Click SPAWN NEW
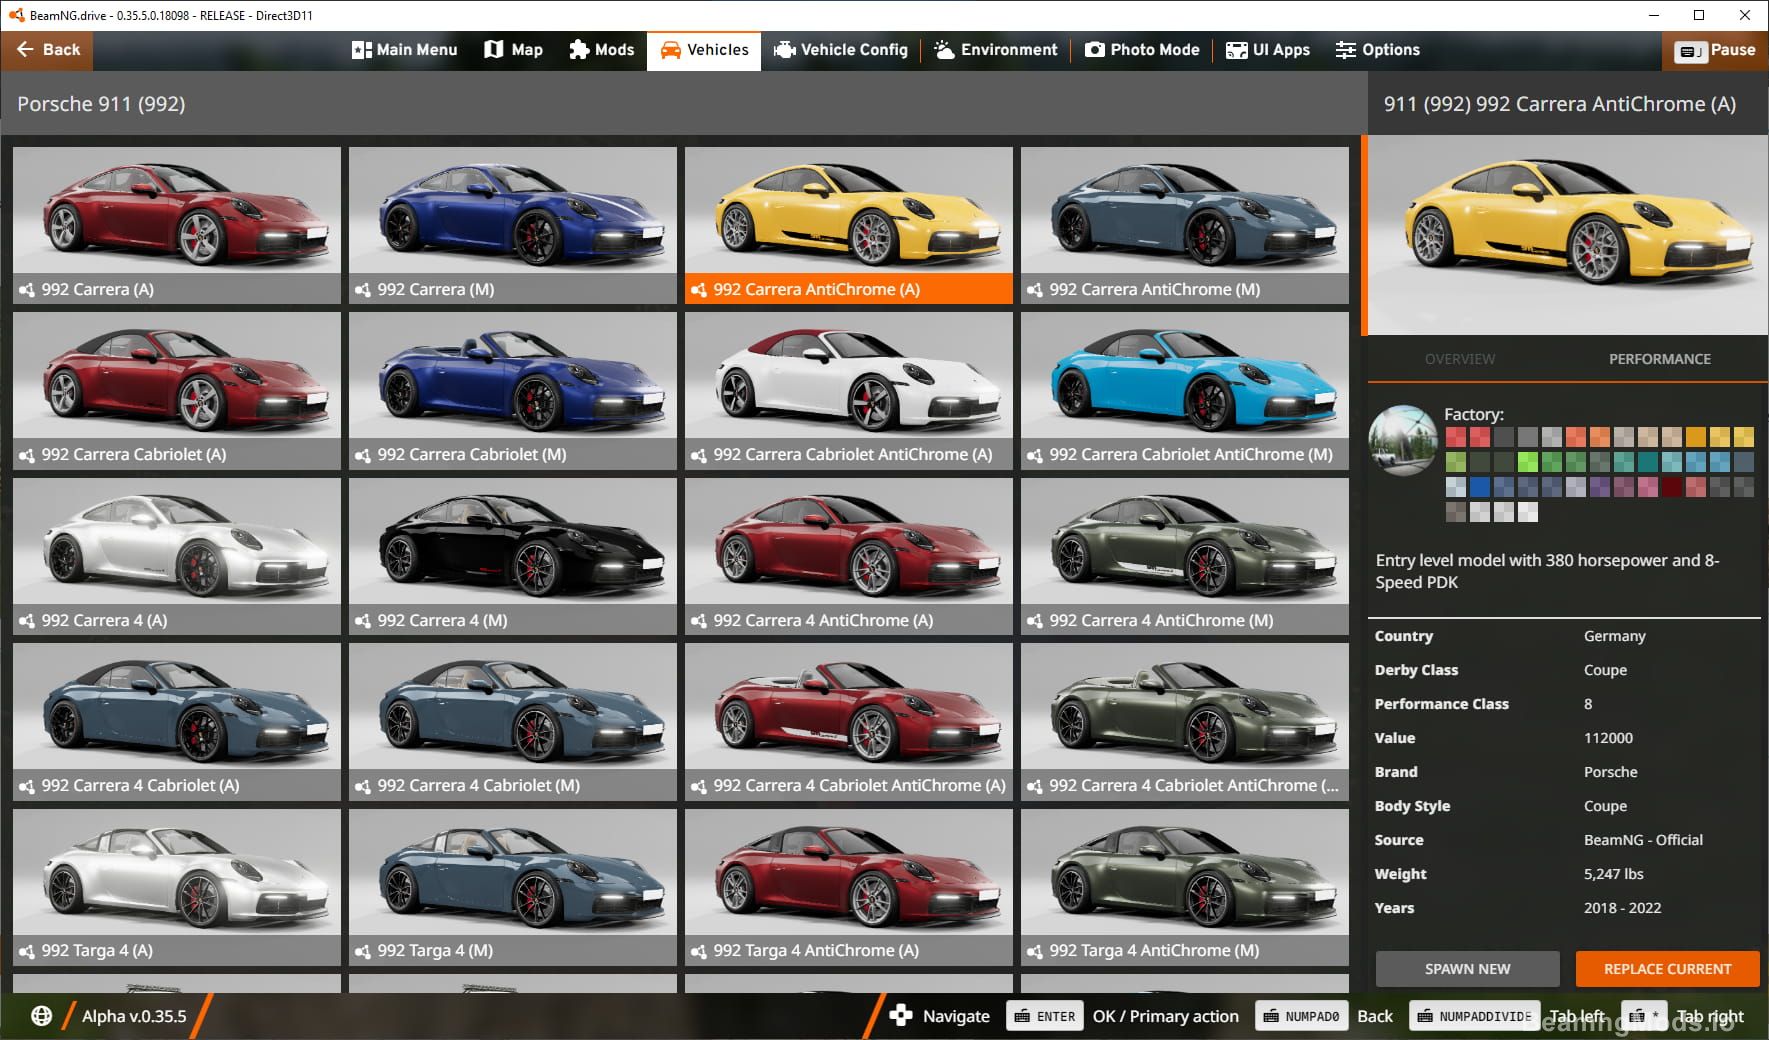The width and height of the screenshot is (1769, 1040). [x=1467, y=969]
